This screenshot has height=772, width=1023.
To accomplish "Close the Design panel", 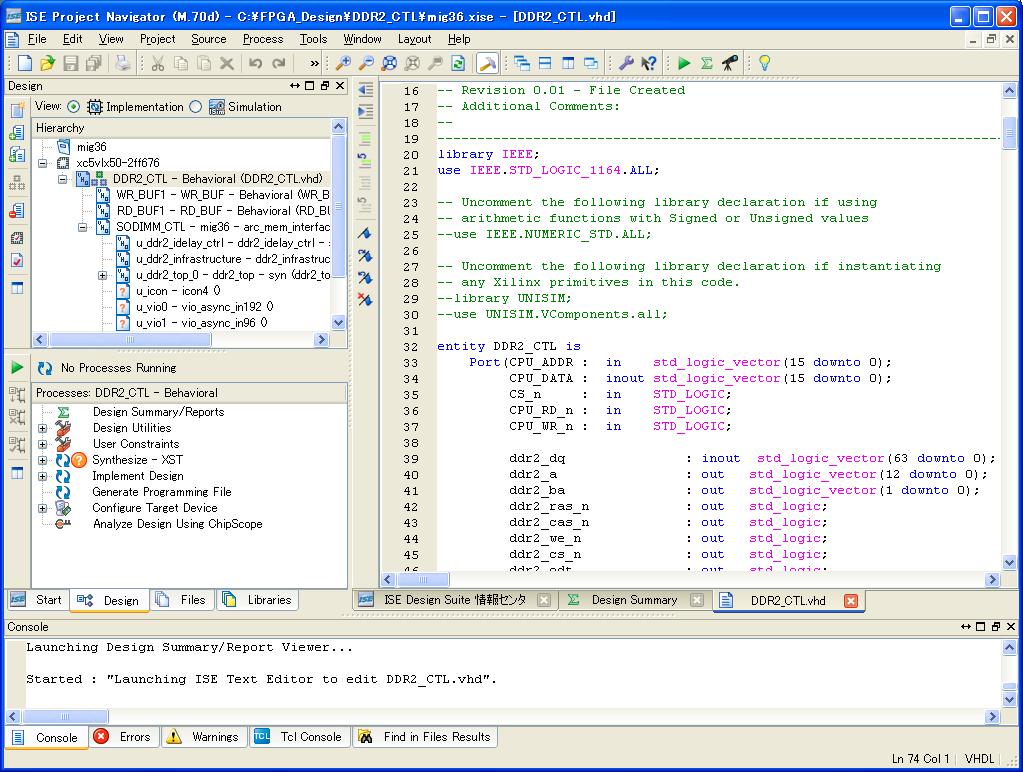I will click(x=340, y=85).
